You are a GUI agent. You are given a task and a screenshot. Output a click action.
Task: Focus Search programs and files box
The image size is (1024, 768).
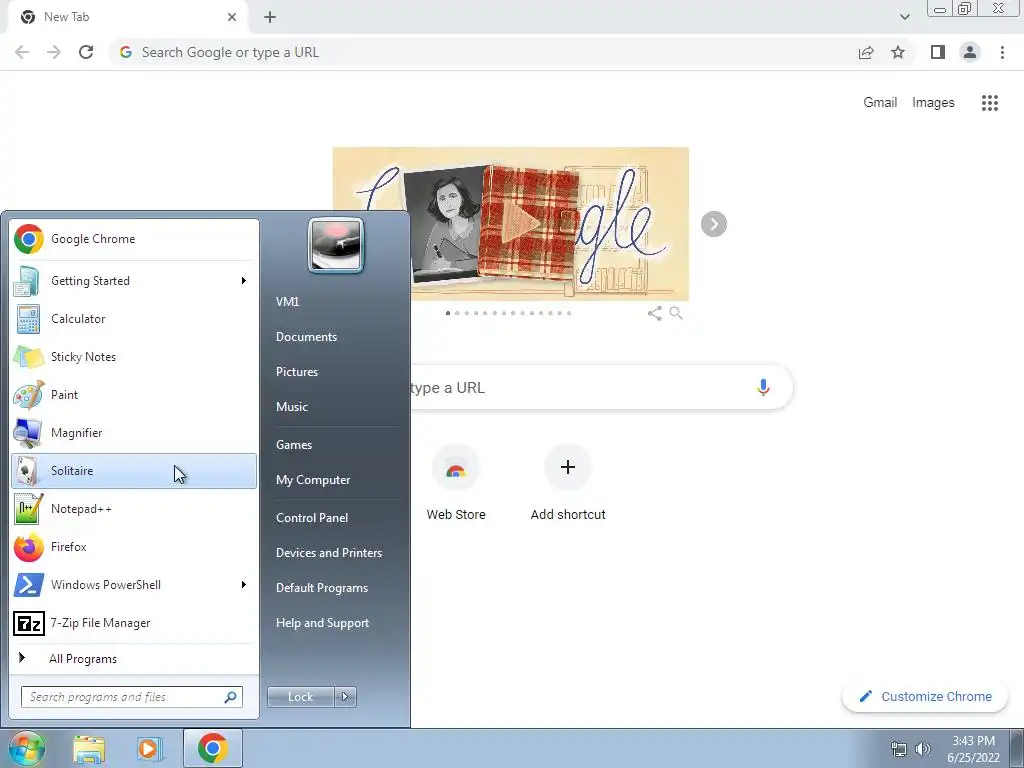[132, 697]
